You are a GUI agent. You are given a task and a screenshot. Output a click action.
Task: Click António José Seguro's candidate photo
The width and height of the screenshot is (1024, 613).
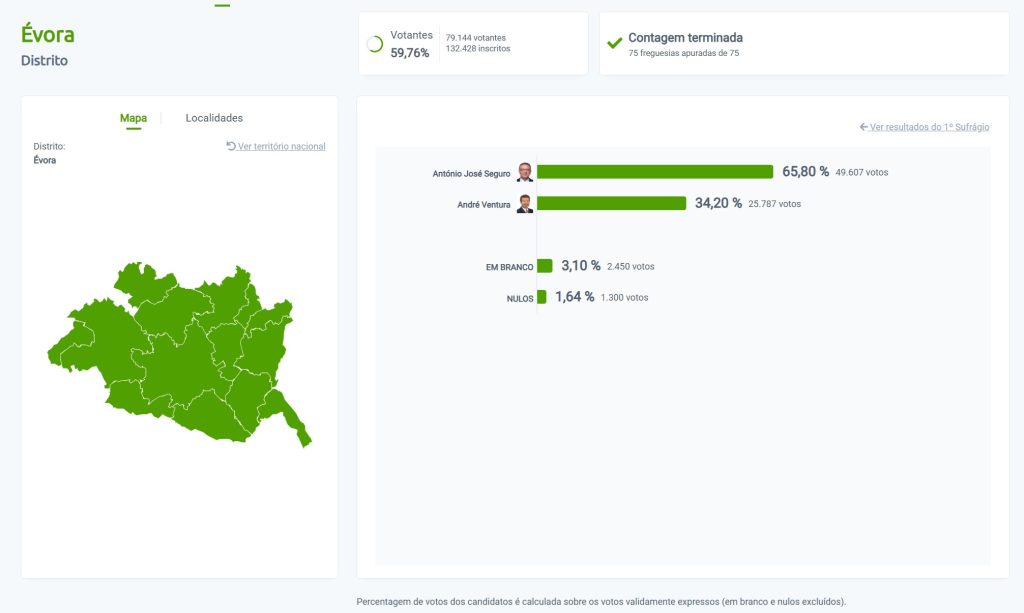(525, 172)
